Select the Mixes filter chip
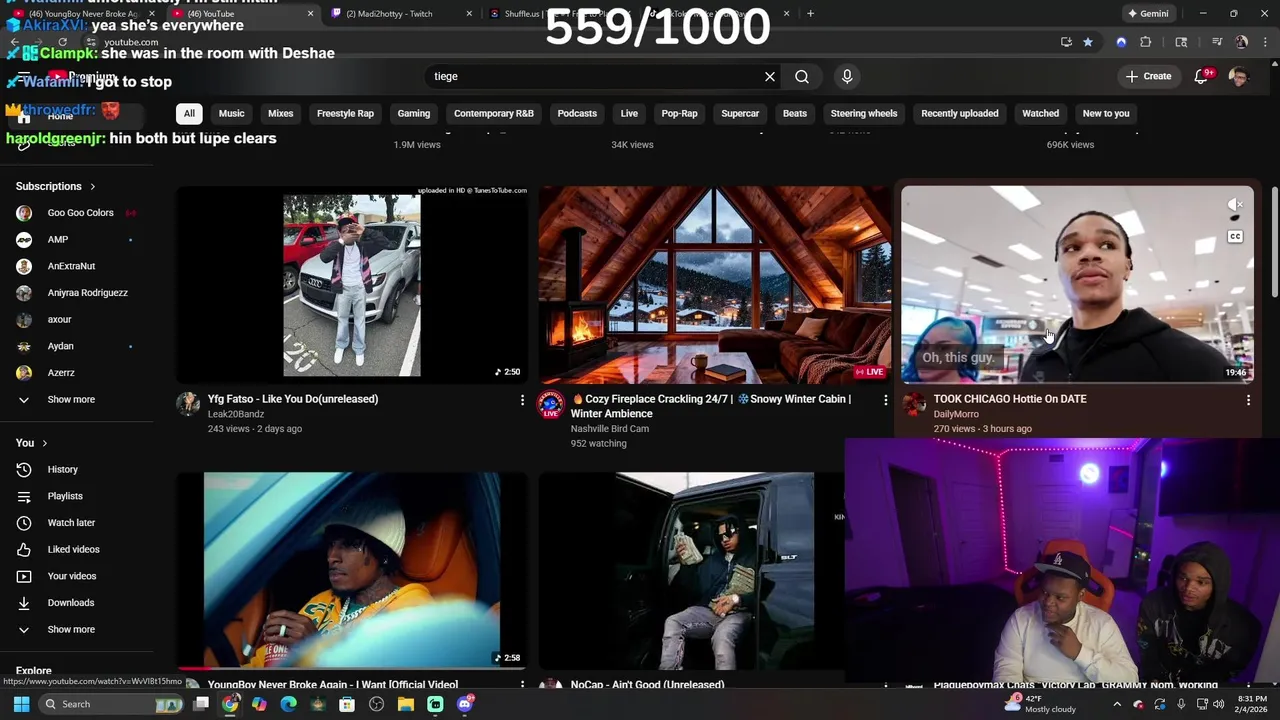The width and height of the screenshot is (1280, 720). (280, 113)
